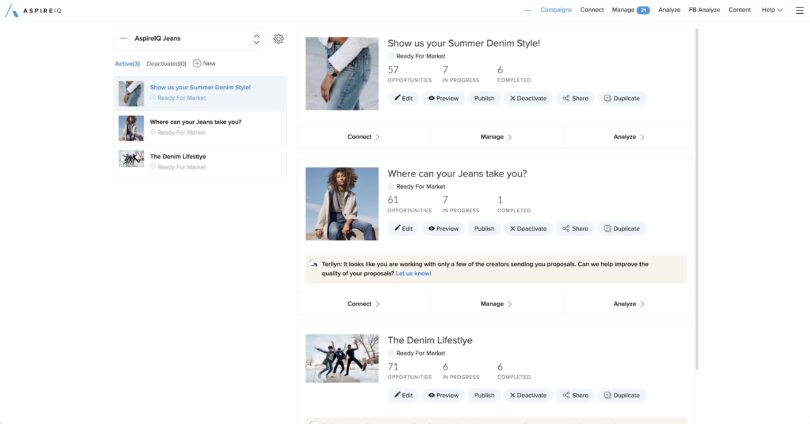Click the hamburger menu icon at top right
Image resolution: width=810 pixels, height=424 pixels.
(798, 9)
